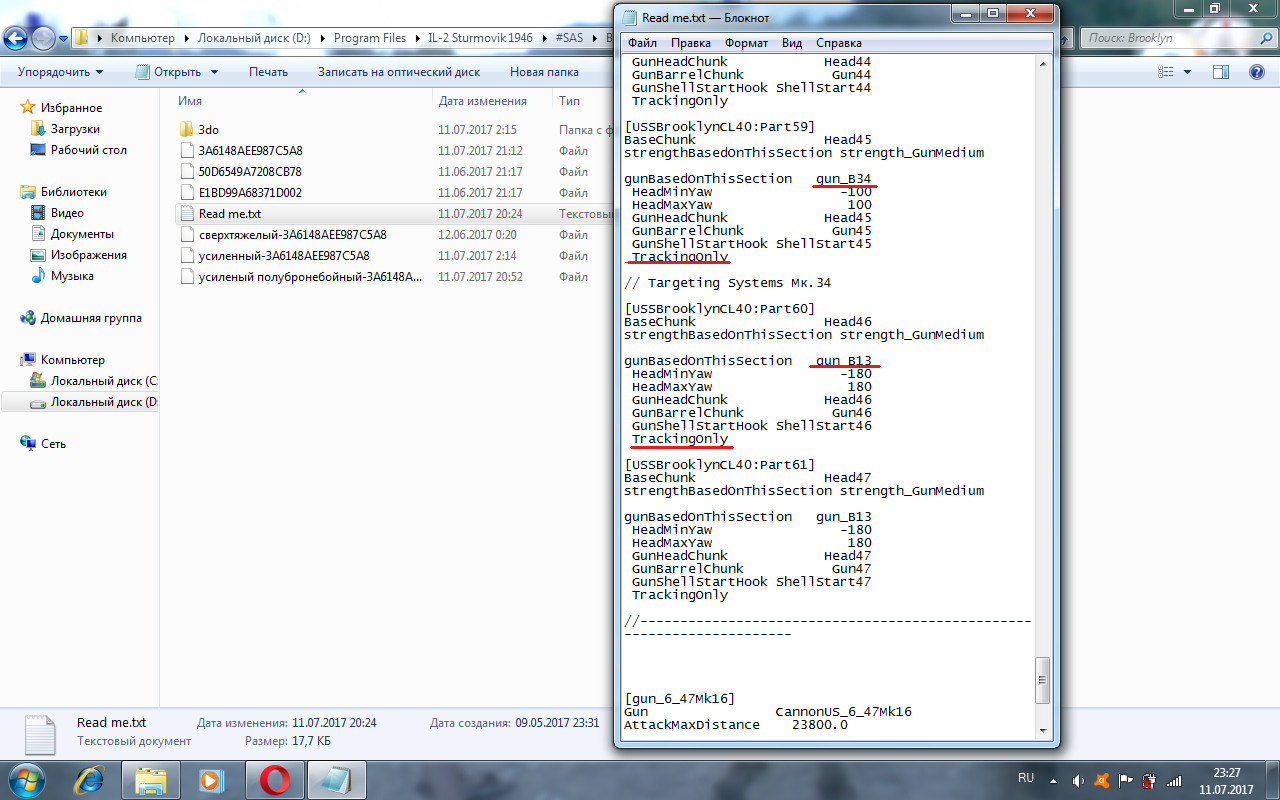Click the Notepad scrollbar down arrow
The image size is (1280, 800).
[x=1043, y=733]
